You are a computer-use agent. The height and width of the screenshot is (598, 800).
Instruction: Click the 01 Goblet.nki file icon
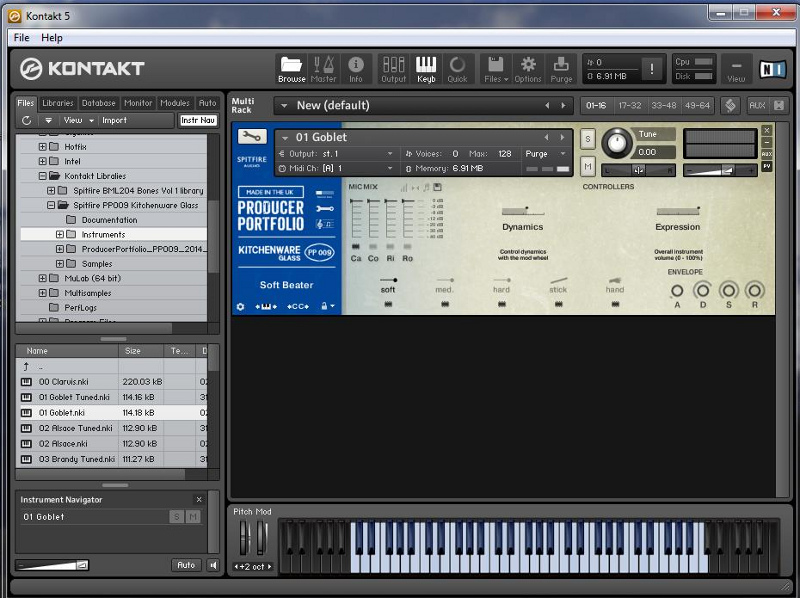26,413
